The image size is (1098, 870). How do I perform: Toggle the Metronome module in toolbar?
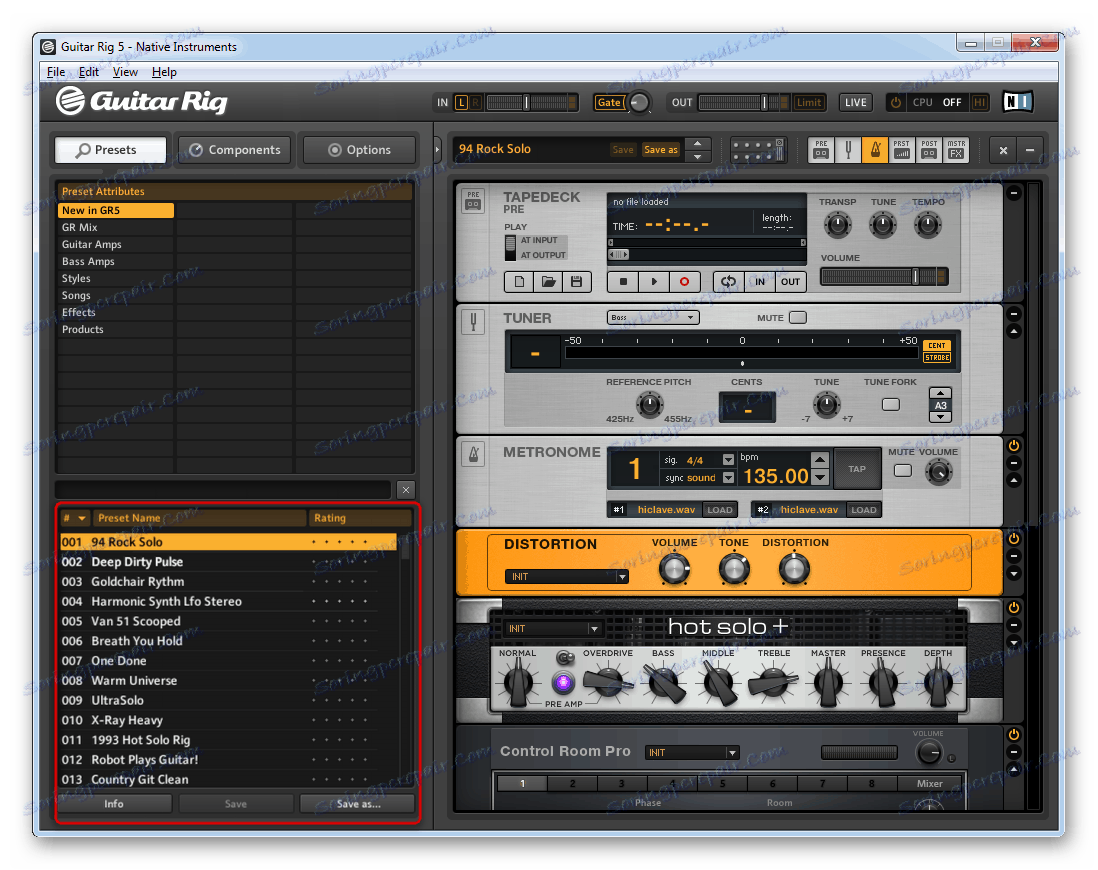(x=875, y=149)
